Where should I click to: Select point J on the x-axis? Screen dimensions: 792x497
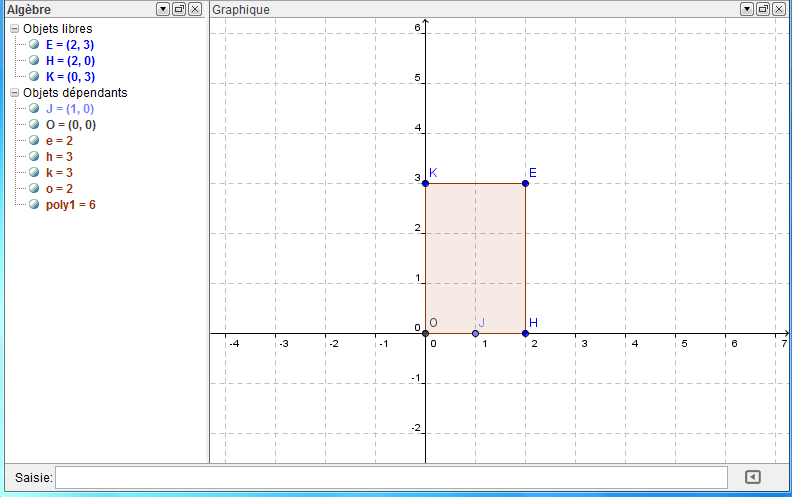click(475, 333)
